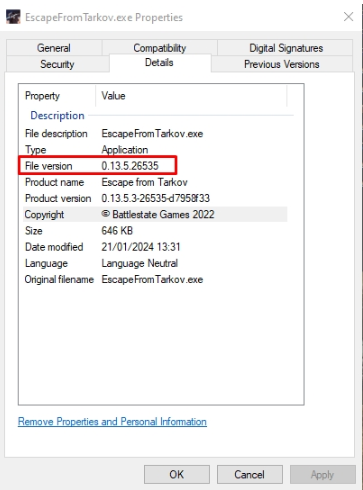The height and width of the screenshot is (490, 363).
Task: Click the Apply button
Action: pos(323,474)
